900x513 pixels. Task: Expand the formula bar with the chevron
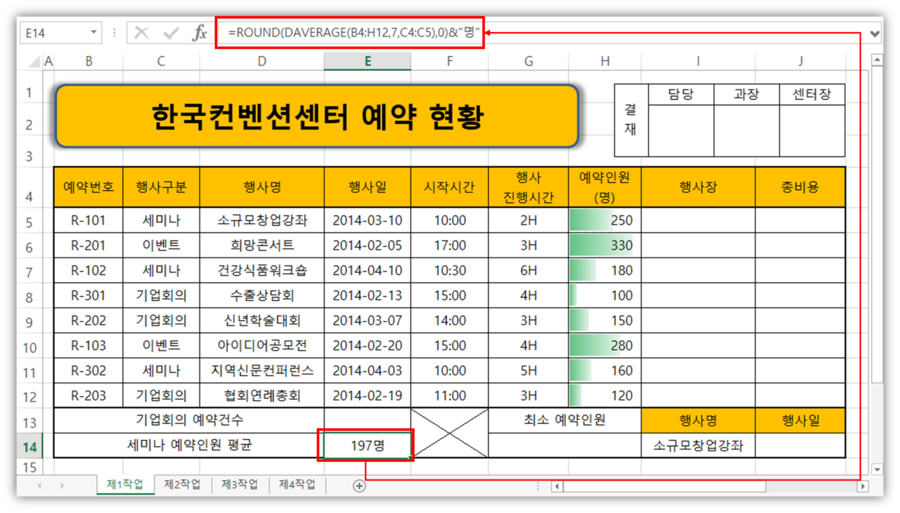[x=876, y=33]
